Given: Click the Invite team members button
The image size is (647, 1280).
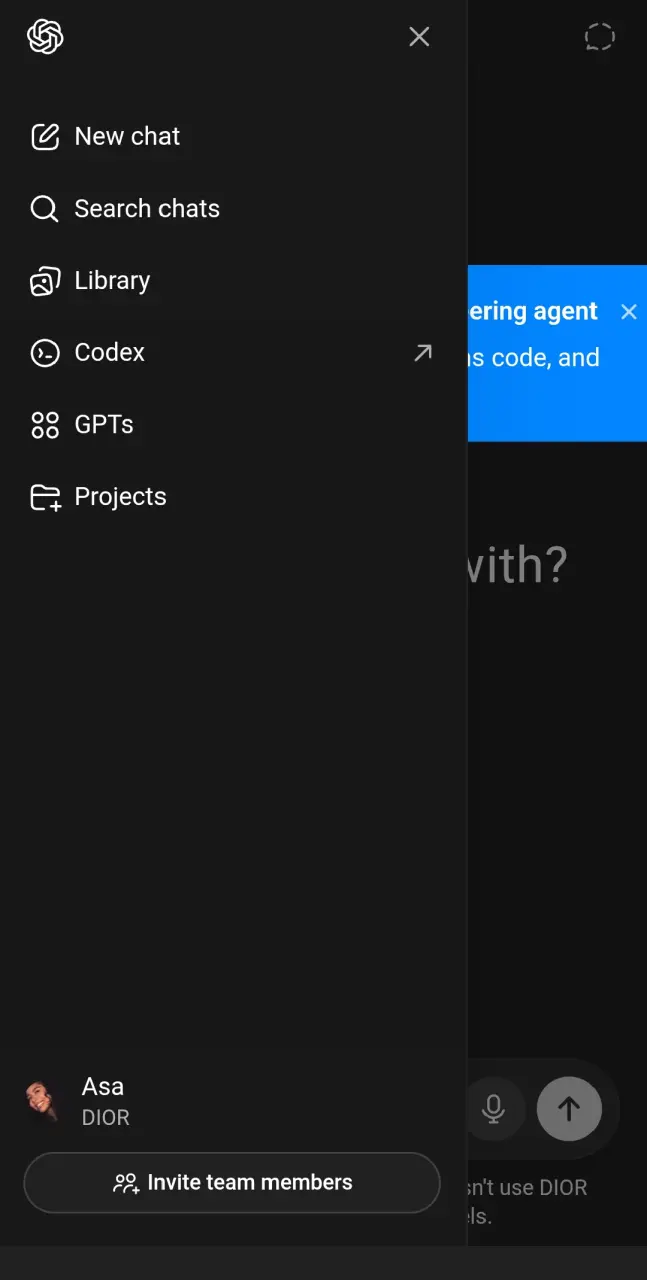Looking at the screenshot, I should tap(232, 1182).
